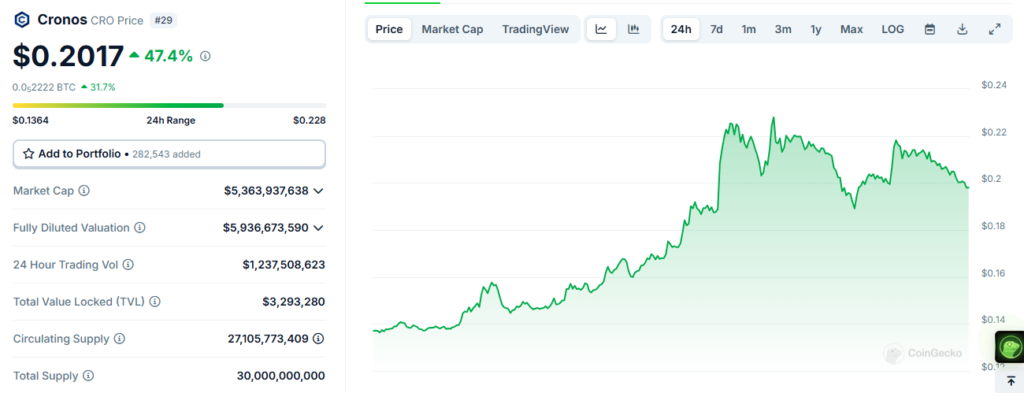Click the $0.2017 price text
This screenshot has height=393, width=1024.
click(68, 56)
